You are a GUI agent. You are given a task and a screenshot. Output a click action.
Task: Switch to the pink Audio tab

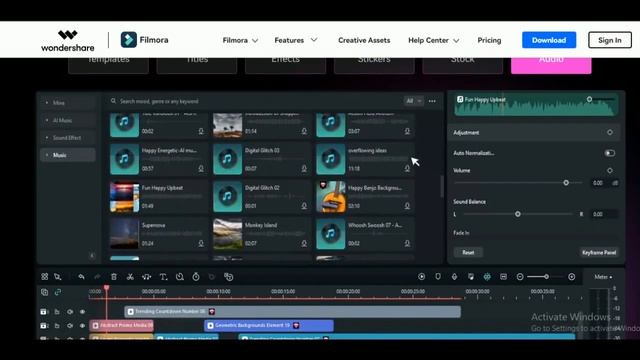tap(551, 65)
